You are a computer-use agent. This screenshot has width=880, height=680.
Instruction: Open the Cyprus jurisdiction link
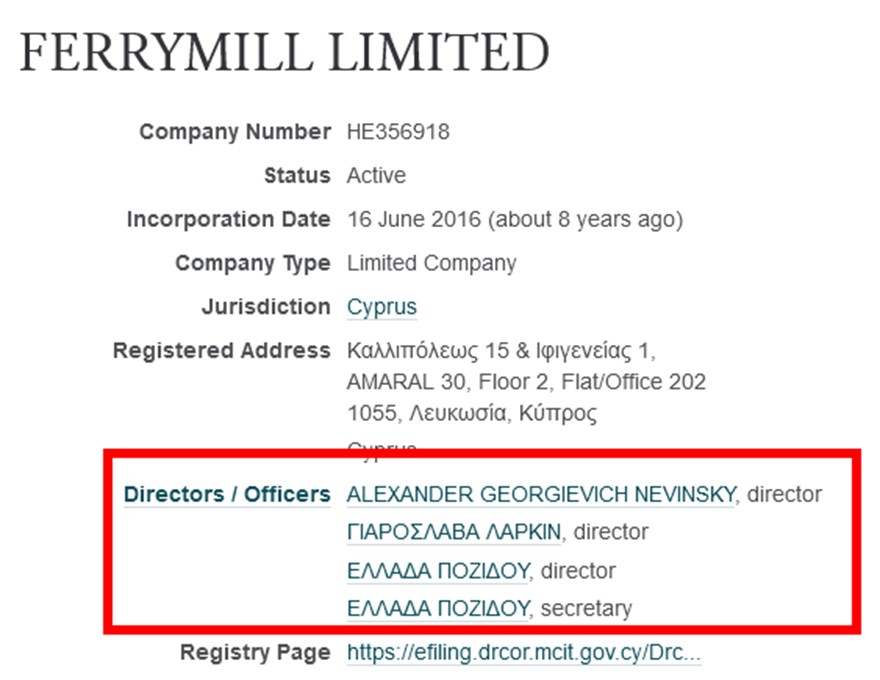pos(381,307)
